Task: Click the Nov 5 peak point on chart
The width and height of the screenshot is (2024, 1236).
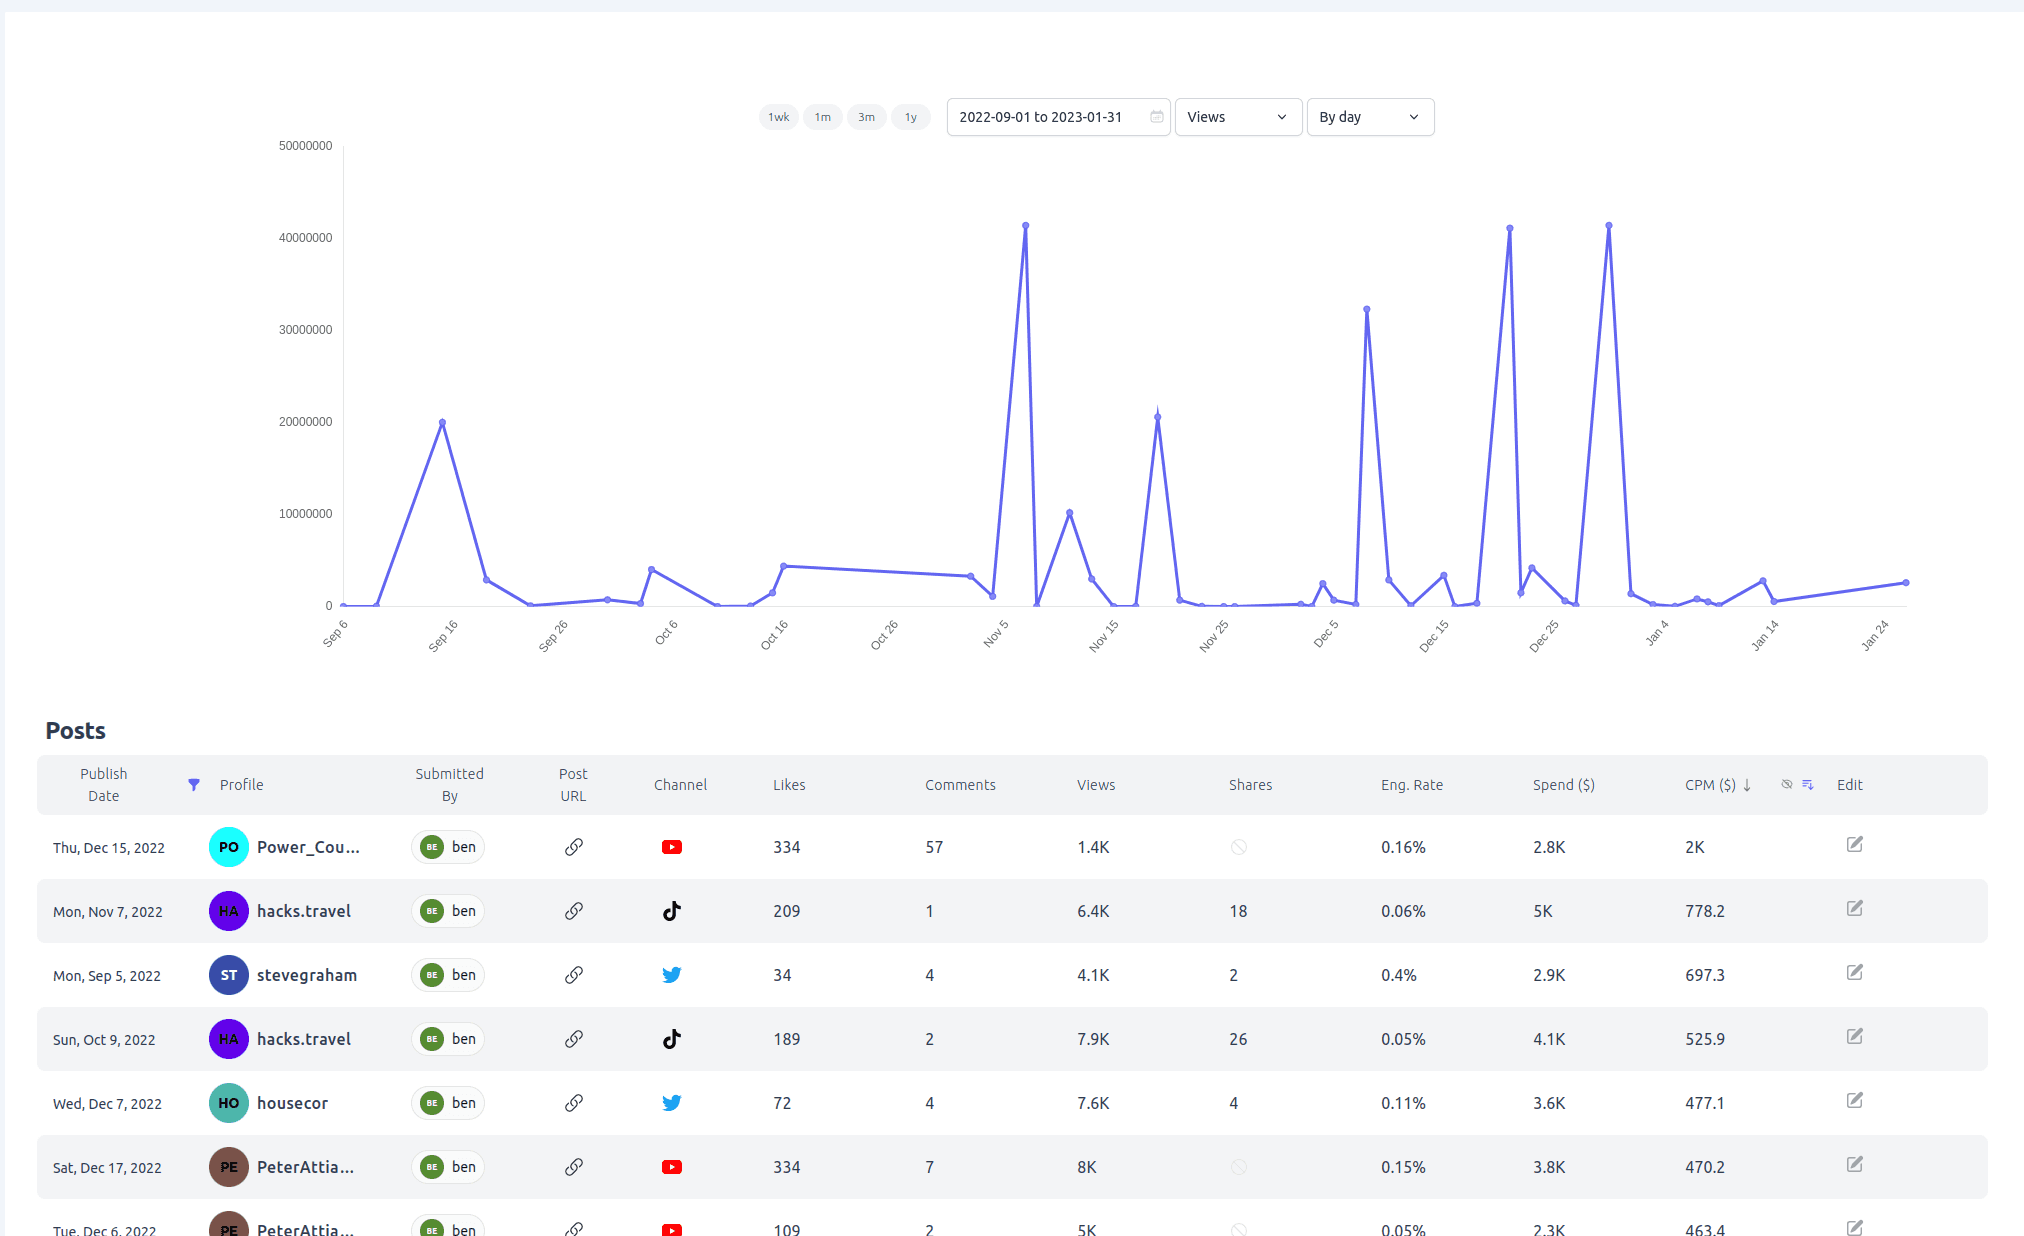Action: 1025,226
